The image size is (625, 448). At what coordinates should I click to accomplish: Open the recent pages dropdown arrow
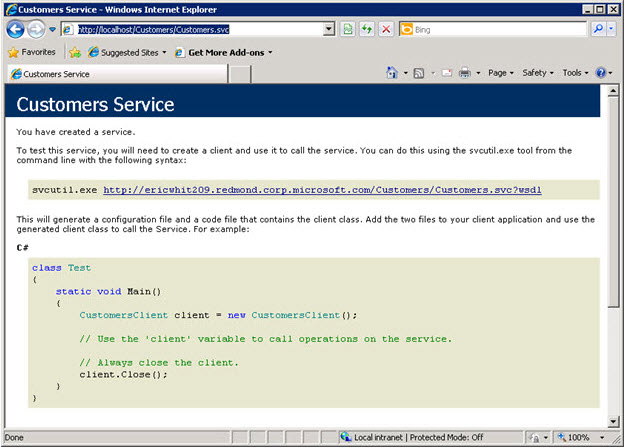52,29
